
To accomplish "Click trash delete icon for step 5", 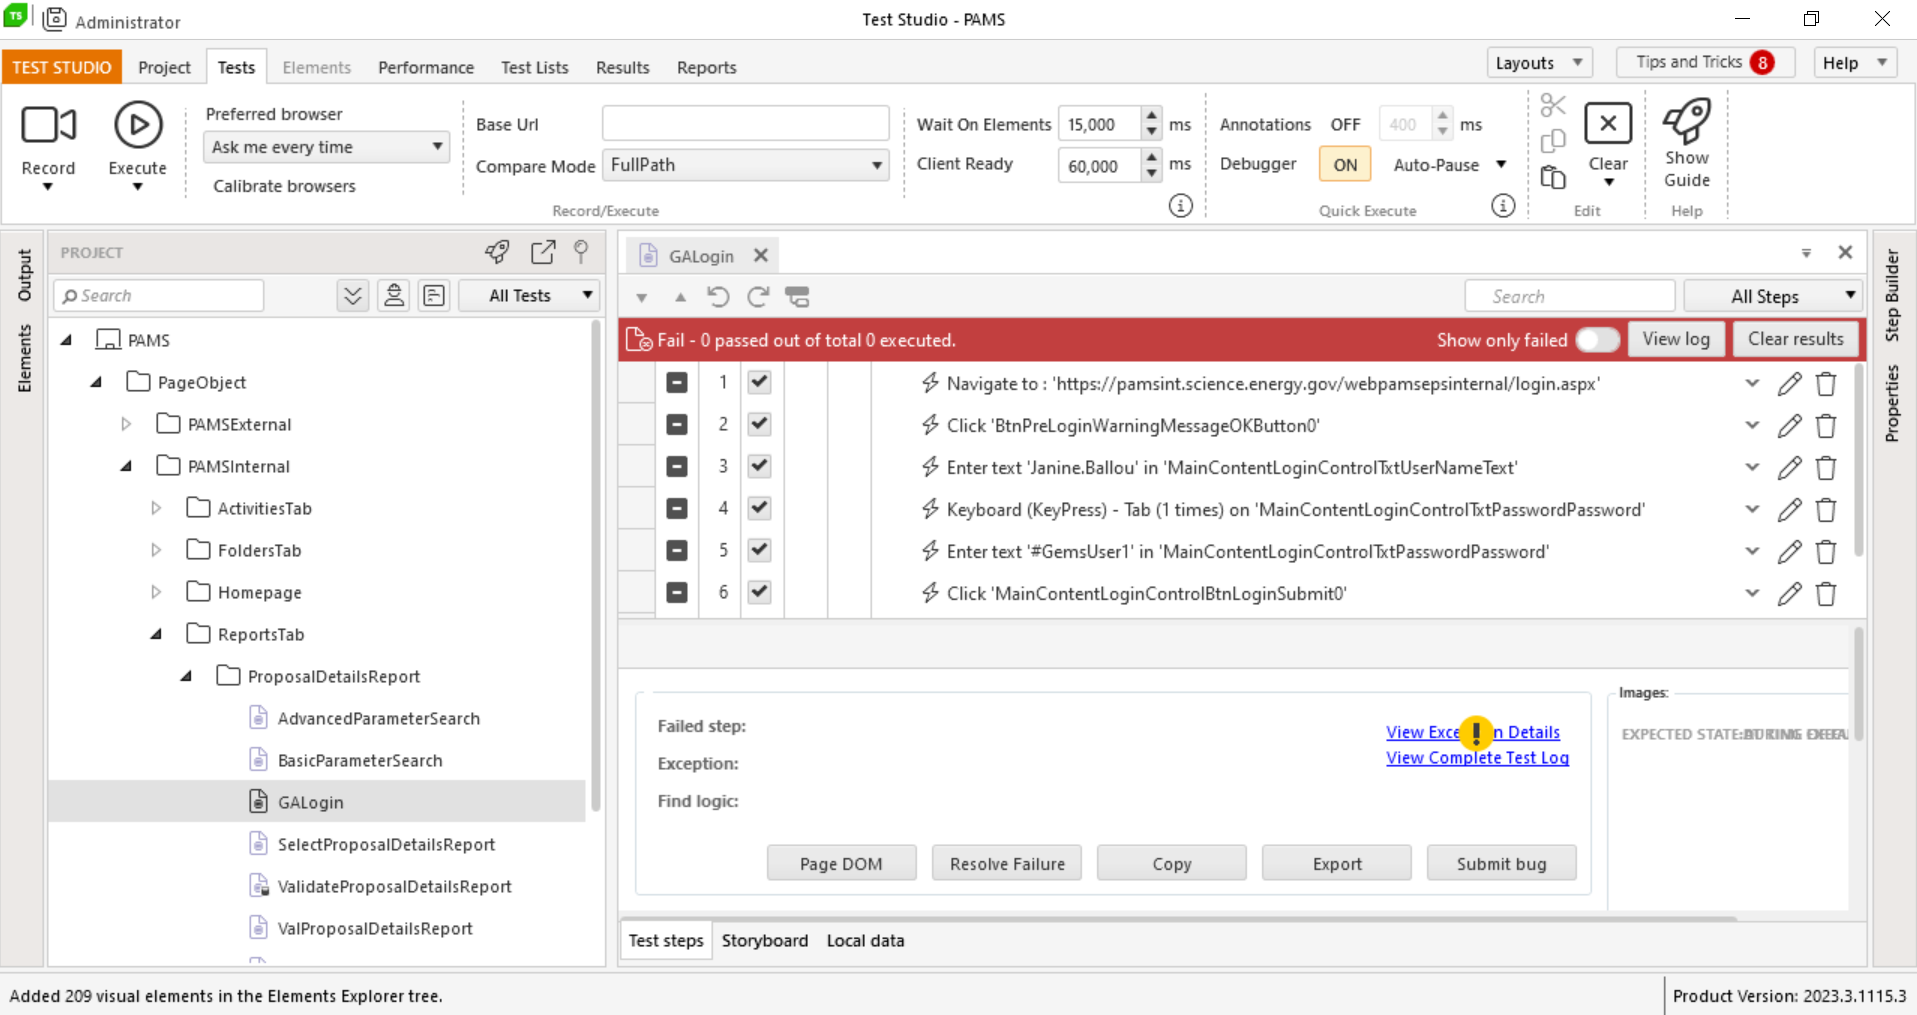I will click(1826, 552).
